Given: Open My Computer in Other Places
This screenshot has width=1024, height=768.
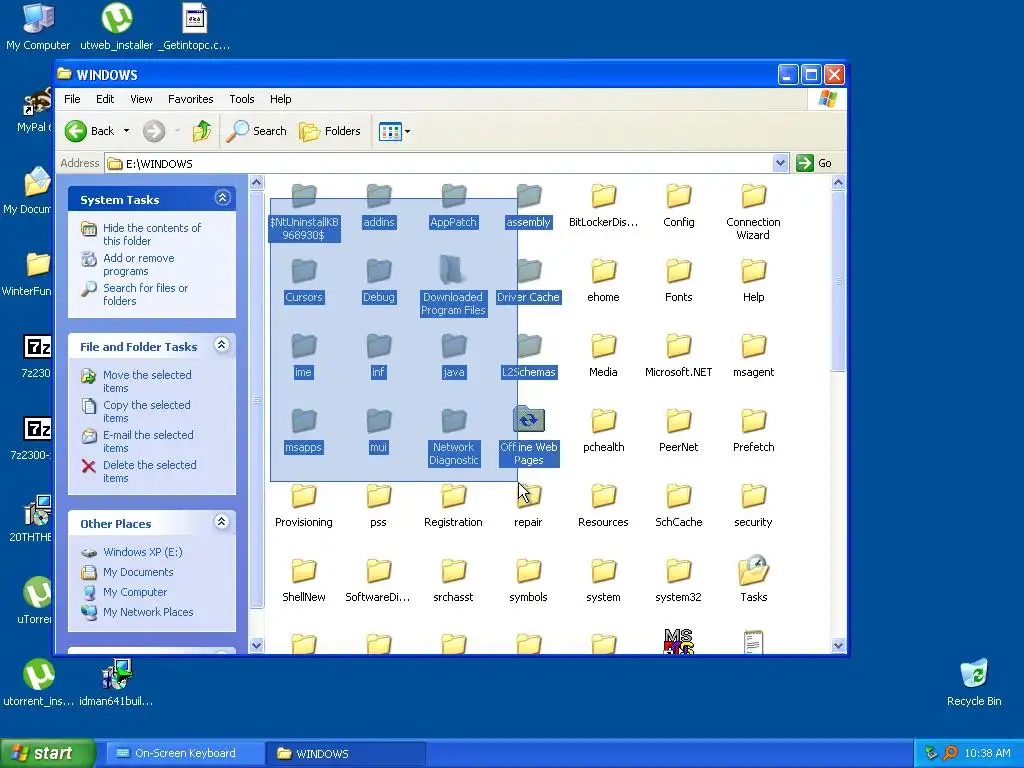Looking at the screenshot, I should pos(135,592).
